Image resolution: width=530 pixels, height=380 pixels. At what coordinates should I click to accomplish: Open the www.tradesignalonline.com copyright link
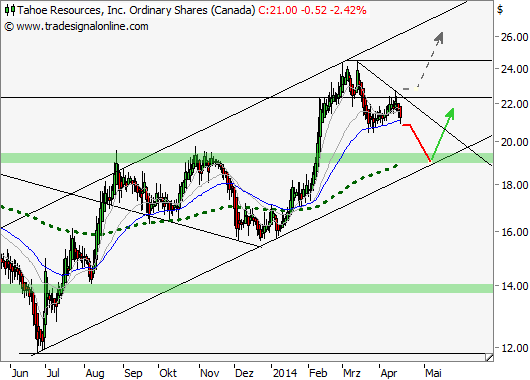[82, 26]
